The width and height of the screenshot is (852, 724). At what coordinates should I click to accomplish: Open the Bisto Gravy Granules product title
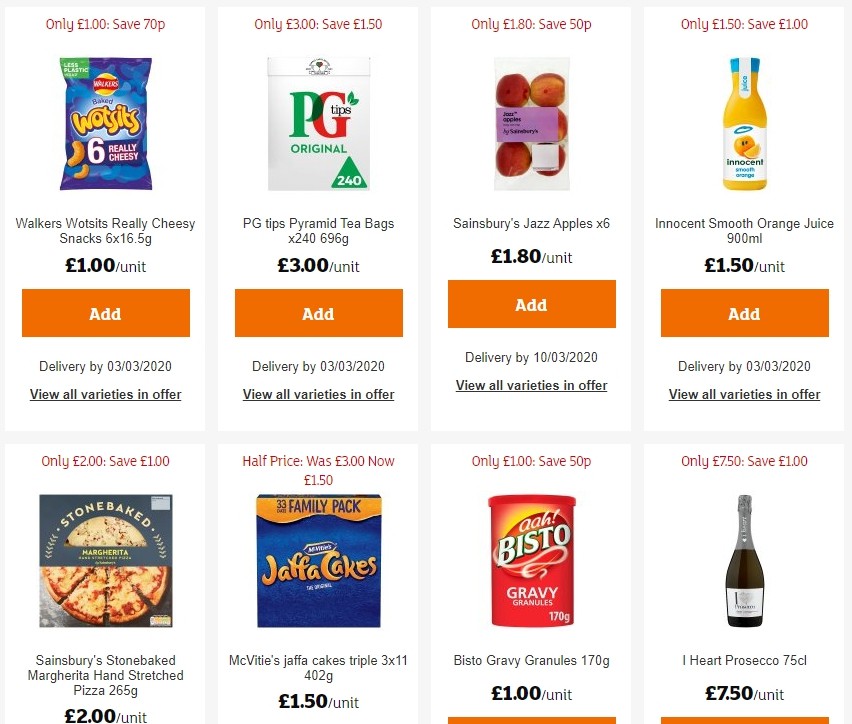coord(531,660)
